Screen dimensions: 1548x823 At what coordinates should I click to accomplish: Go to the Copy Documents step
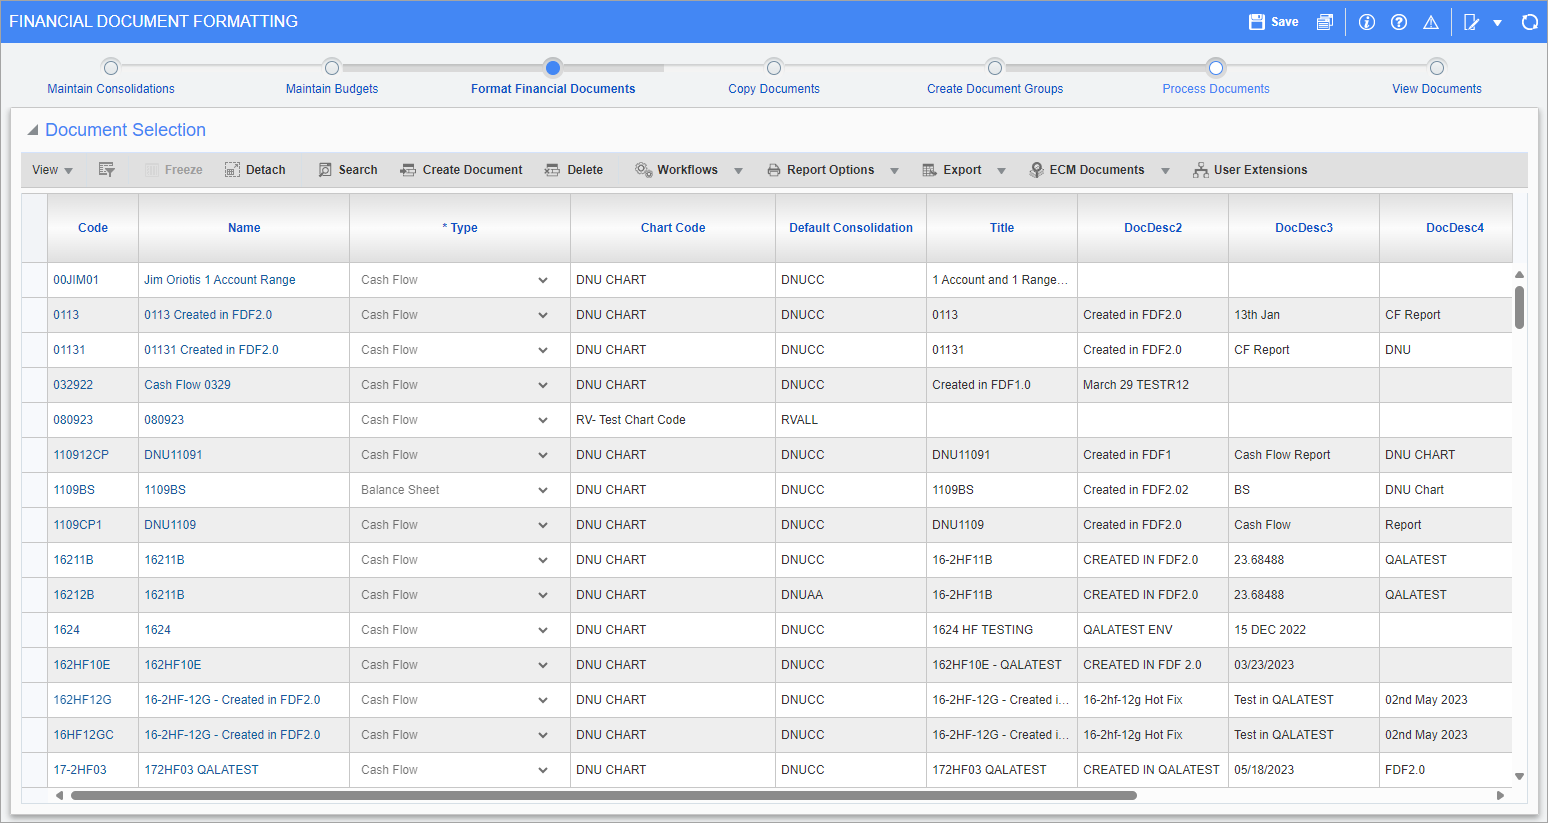[x=774, y=89]
